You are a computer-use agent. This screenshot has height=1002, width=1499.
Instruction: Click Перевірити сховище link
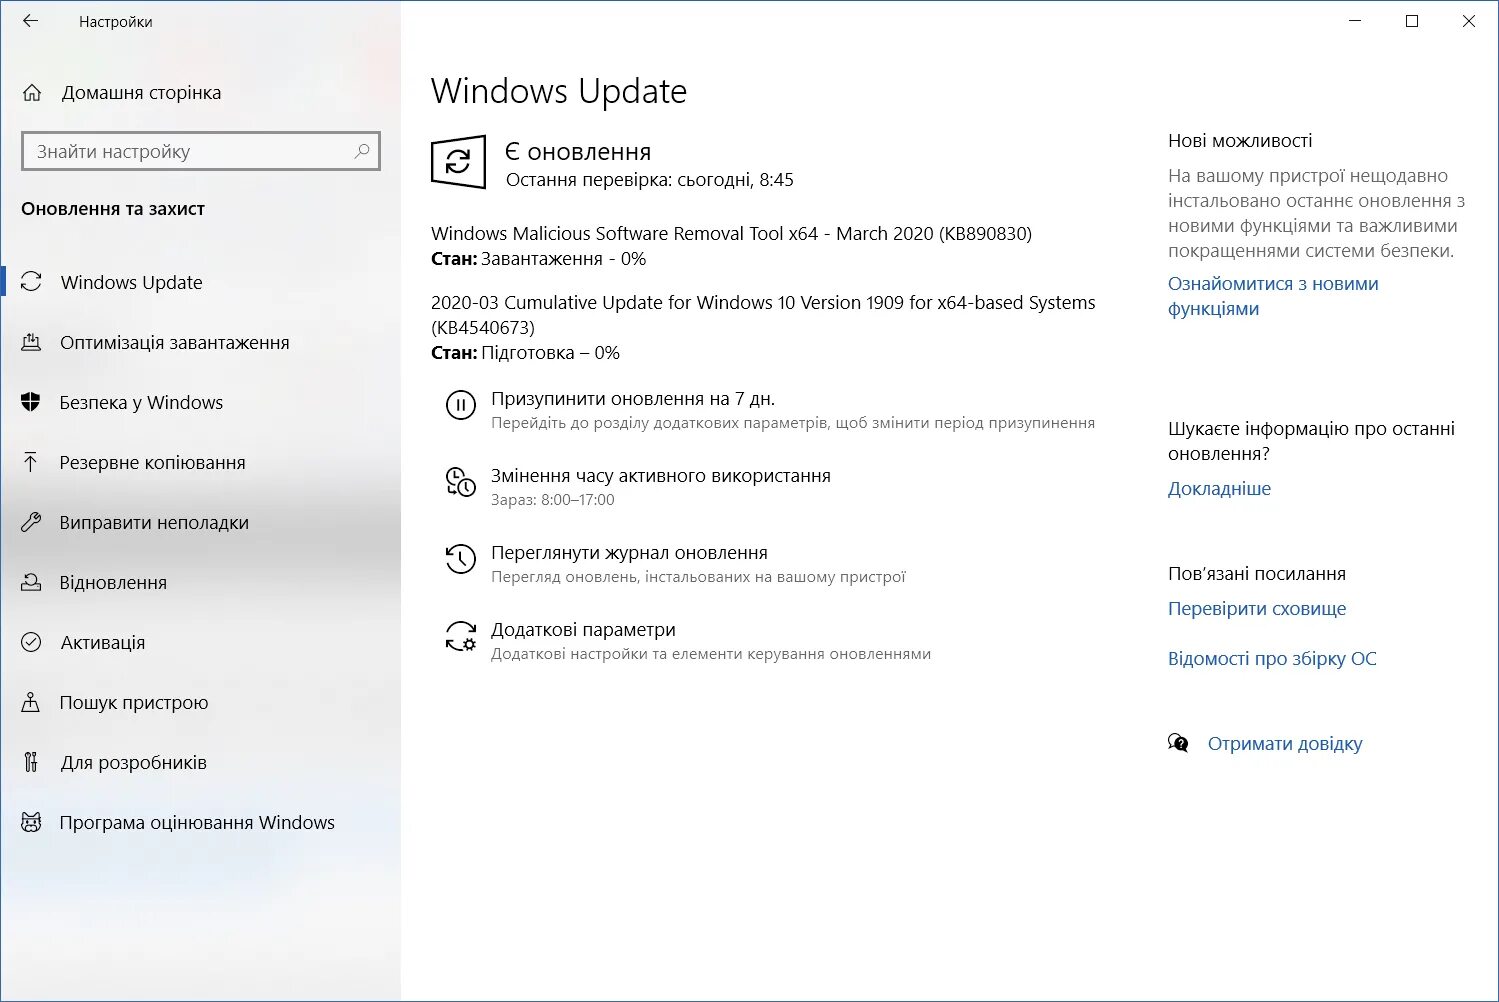pos(1257,608)
